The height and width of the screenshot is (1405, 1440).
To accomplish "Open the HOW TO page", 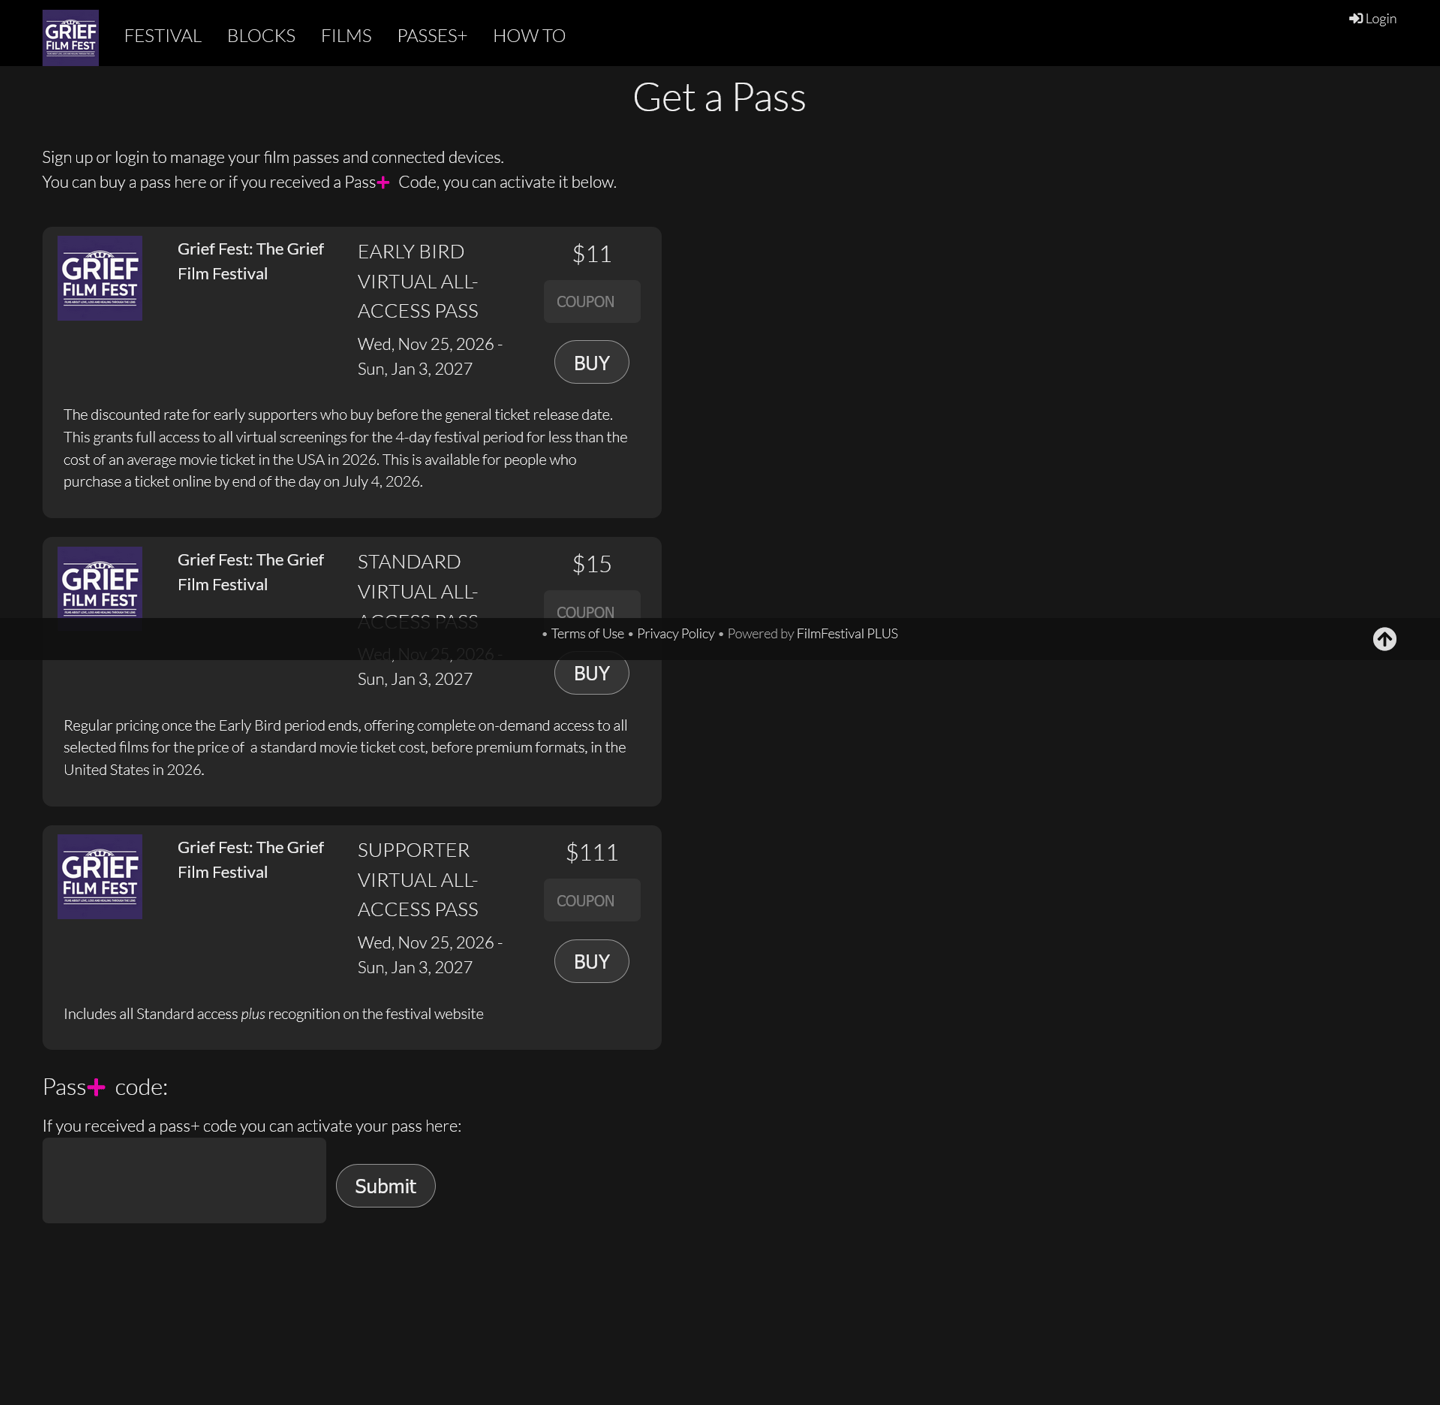I will [529, 36].
